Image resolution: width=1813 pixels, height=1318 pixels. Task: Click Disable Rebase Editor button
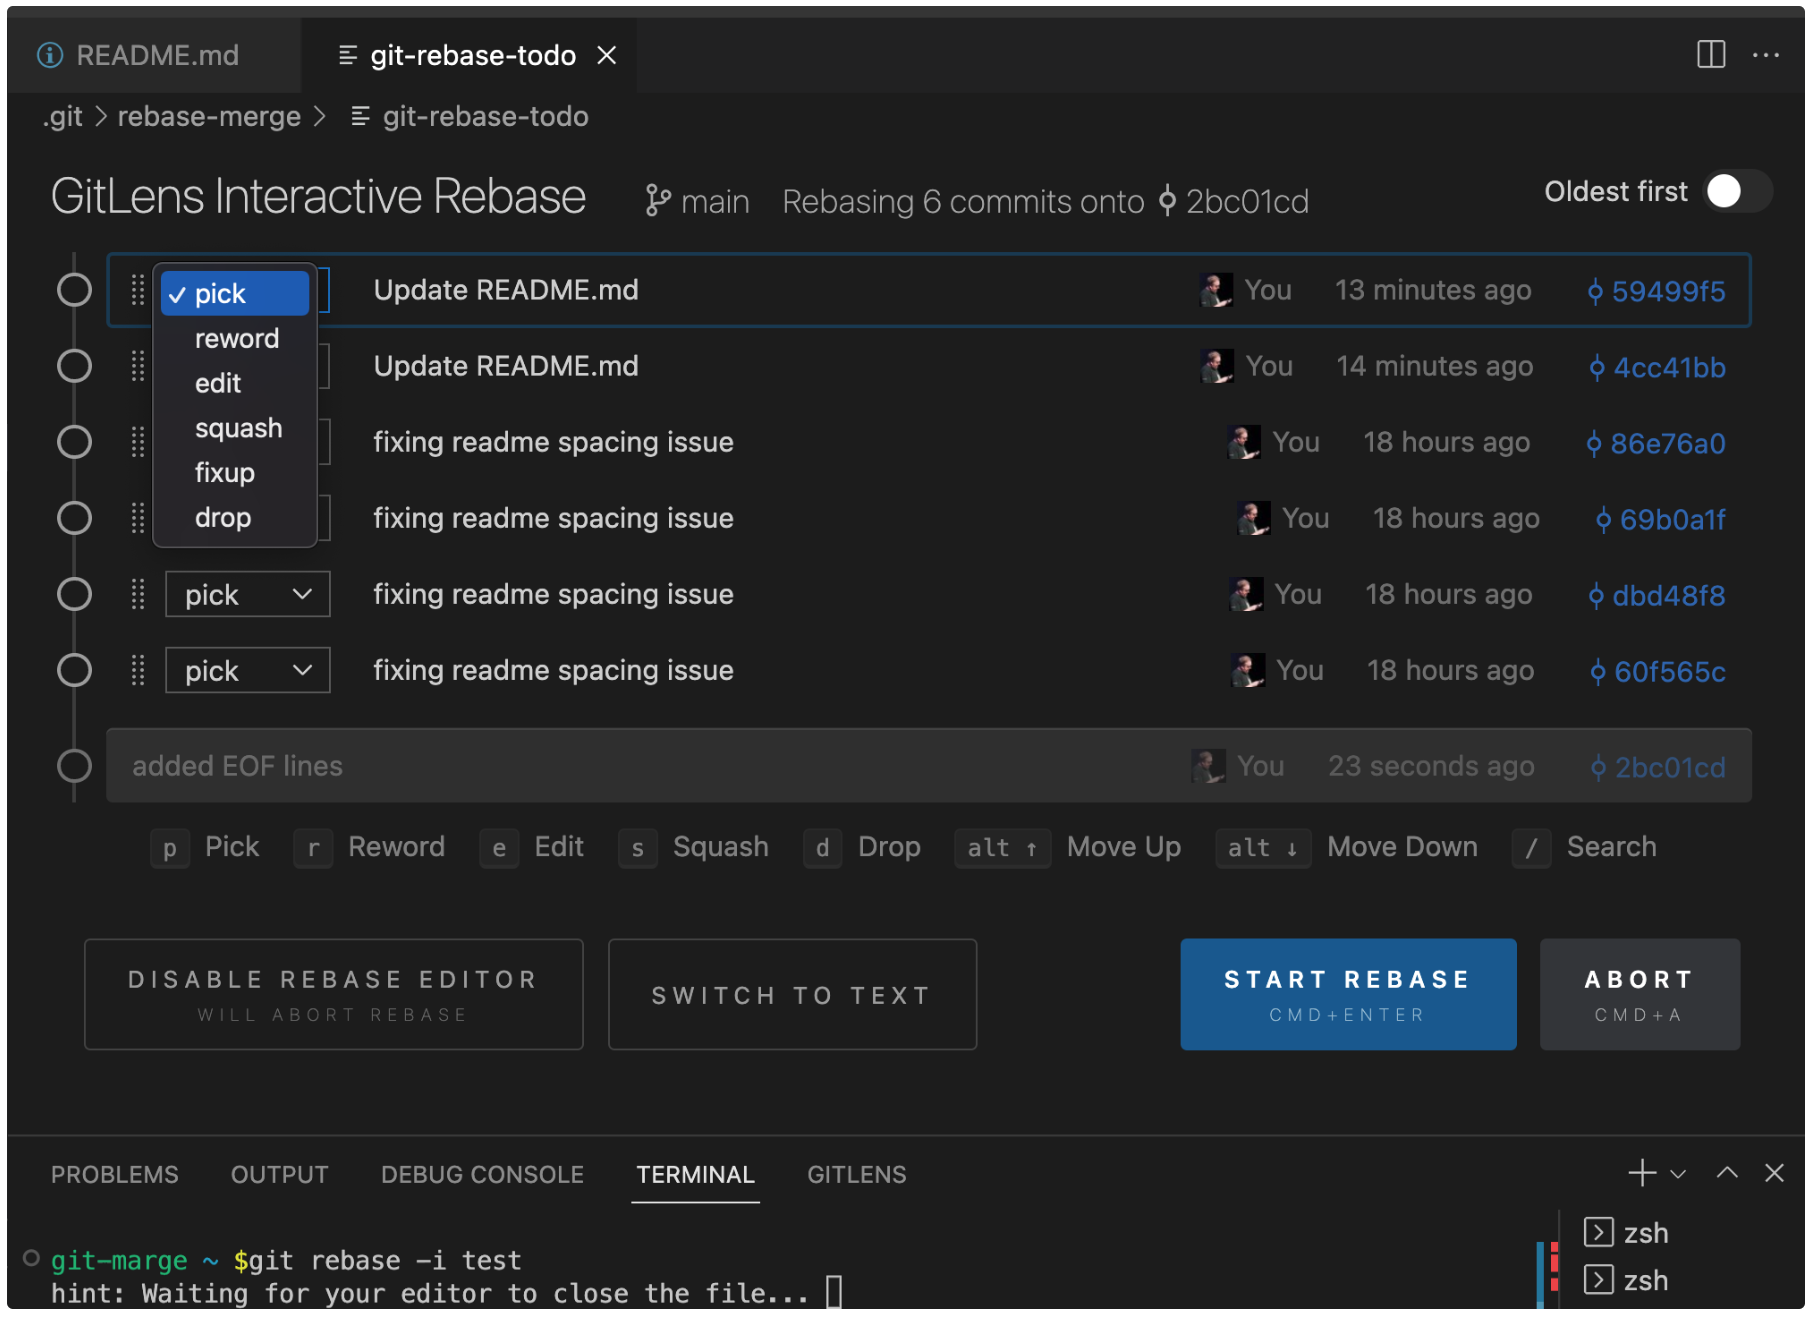[333, 994]
